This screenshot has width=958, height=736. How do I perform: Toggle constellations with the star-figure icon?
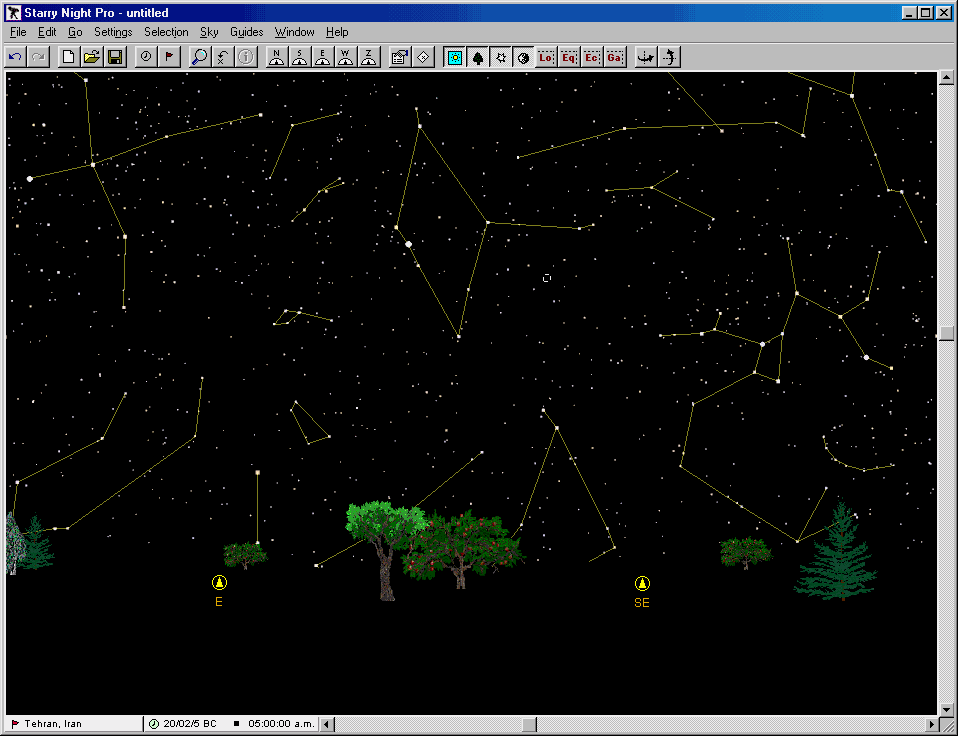click(x=501, y=57)
